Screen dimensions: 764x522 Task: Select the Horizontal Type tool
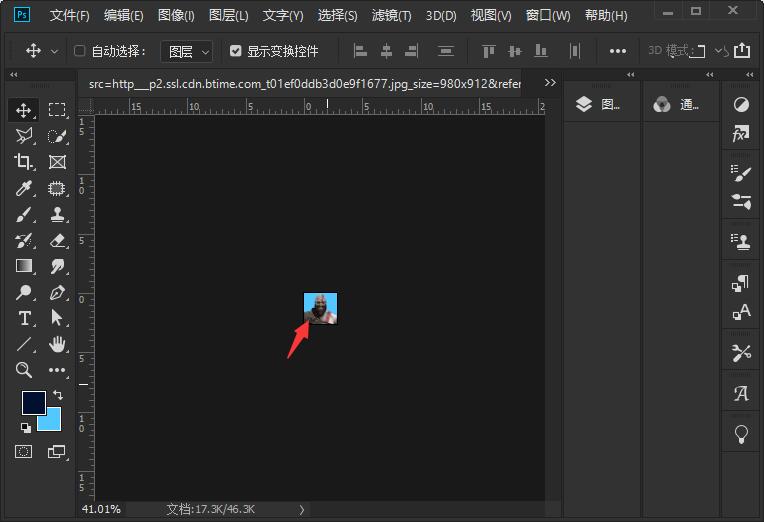[23, 318]
